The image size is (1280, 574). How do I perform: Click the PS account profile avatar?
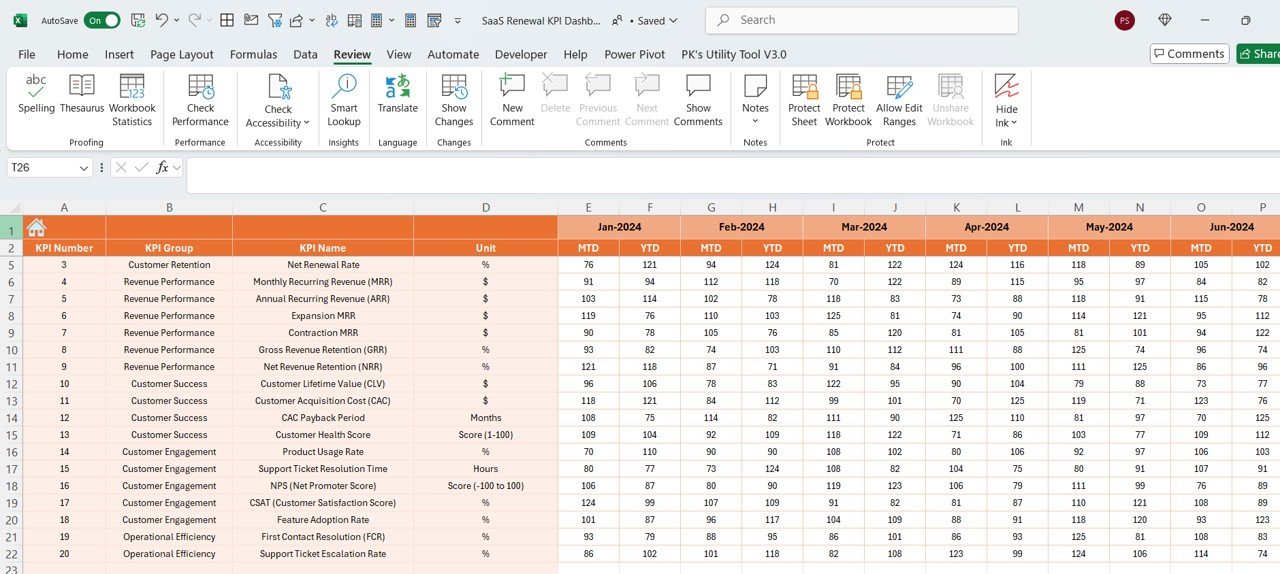[x=1124, y=20]
